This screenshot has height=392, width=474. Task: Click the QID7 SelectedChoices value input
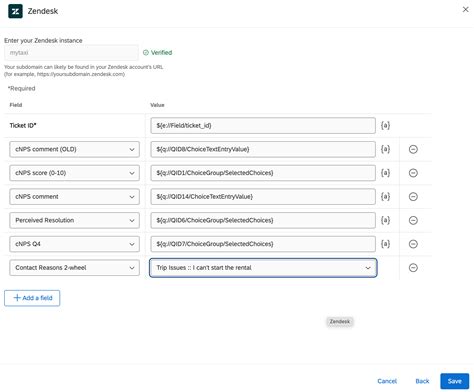[x=263, y=244]
